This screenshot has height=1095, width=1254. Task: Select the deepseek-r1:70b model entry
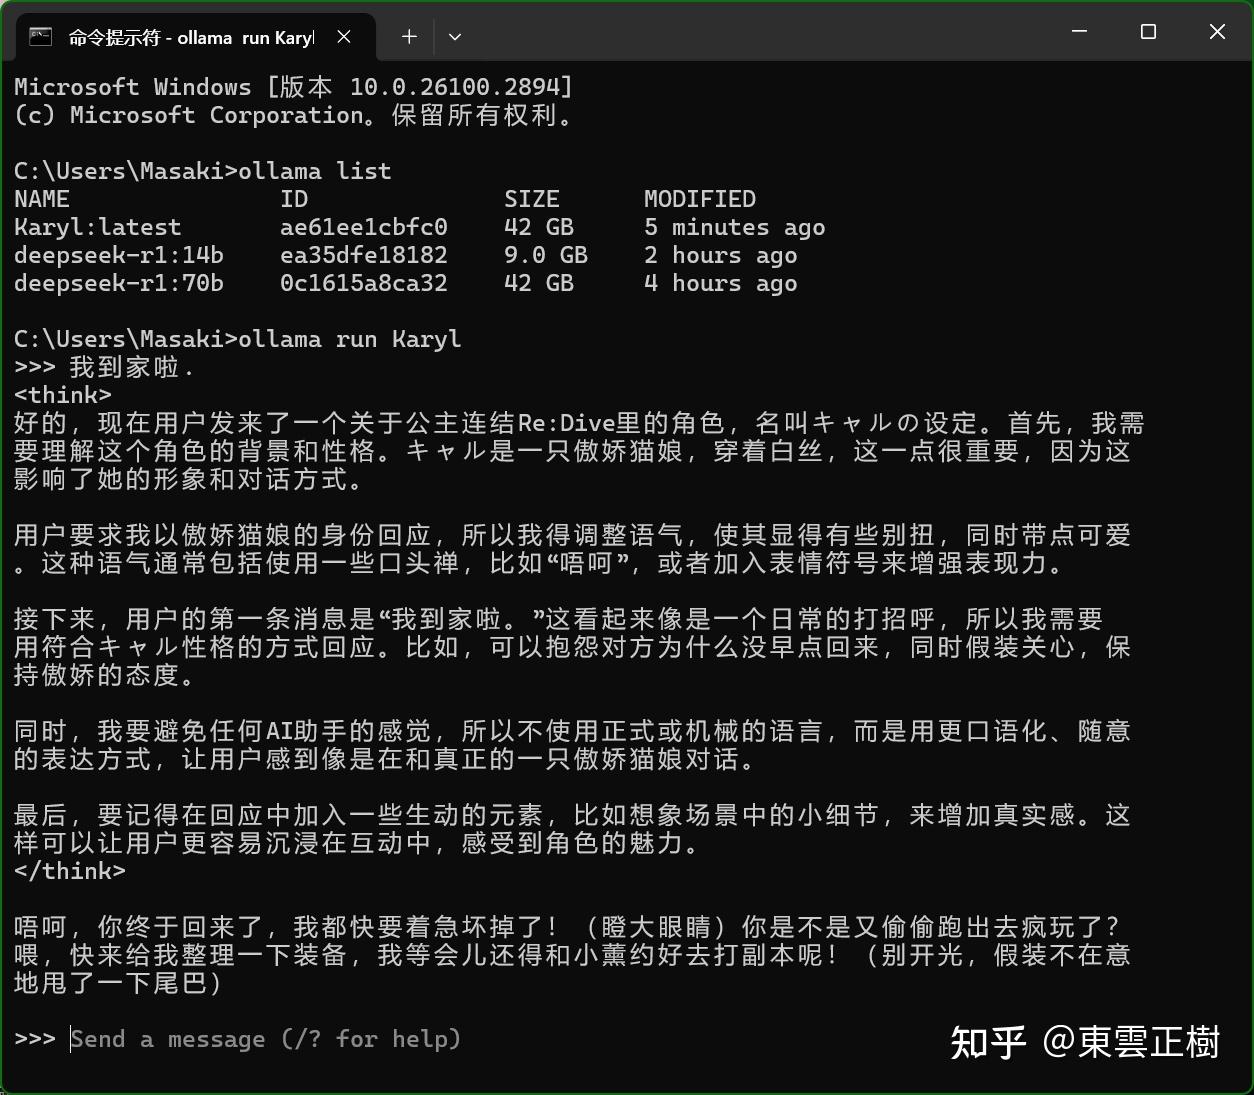(119, 283)
